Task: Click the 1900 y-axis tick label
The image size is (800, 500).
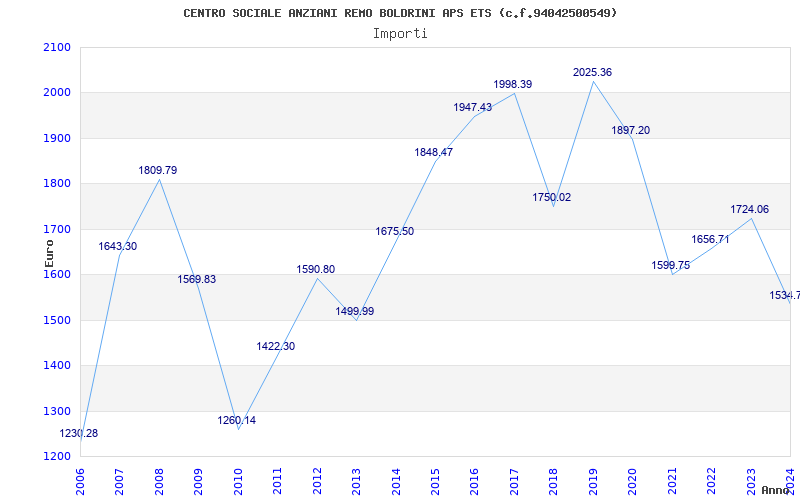Action: pyautogui.click(x=57, y=138)
